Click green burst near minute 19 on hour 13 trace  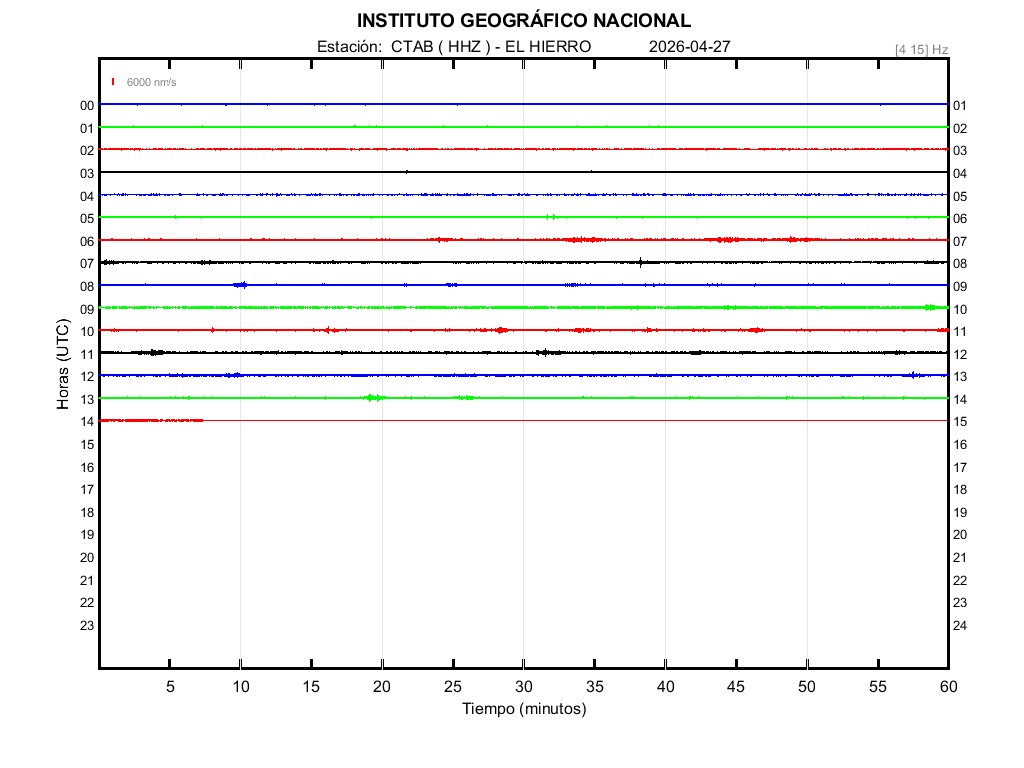click(374, 398)
